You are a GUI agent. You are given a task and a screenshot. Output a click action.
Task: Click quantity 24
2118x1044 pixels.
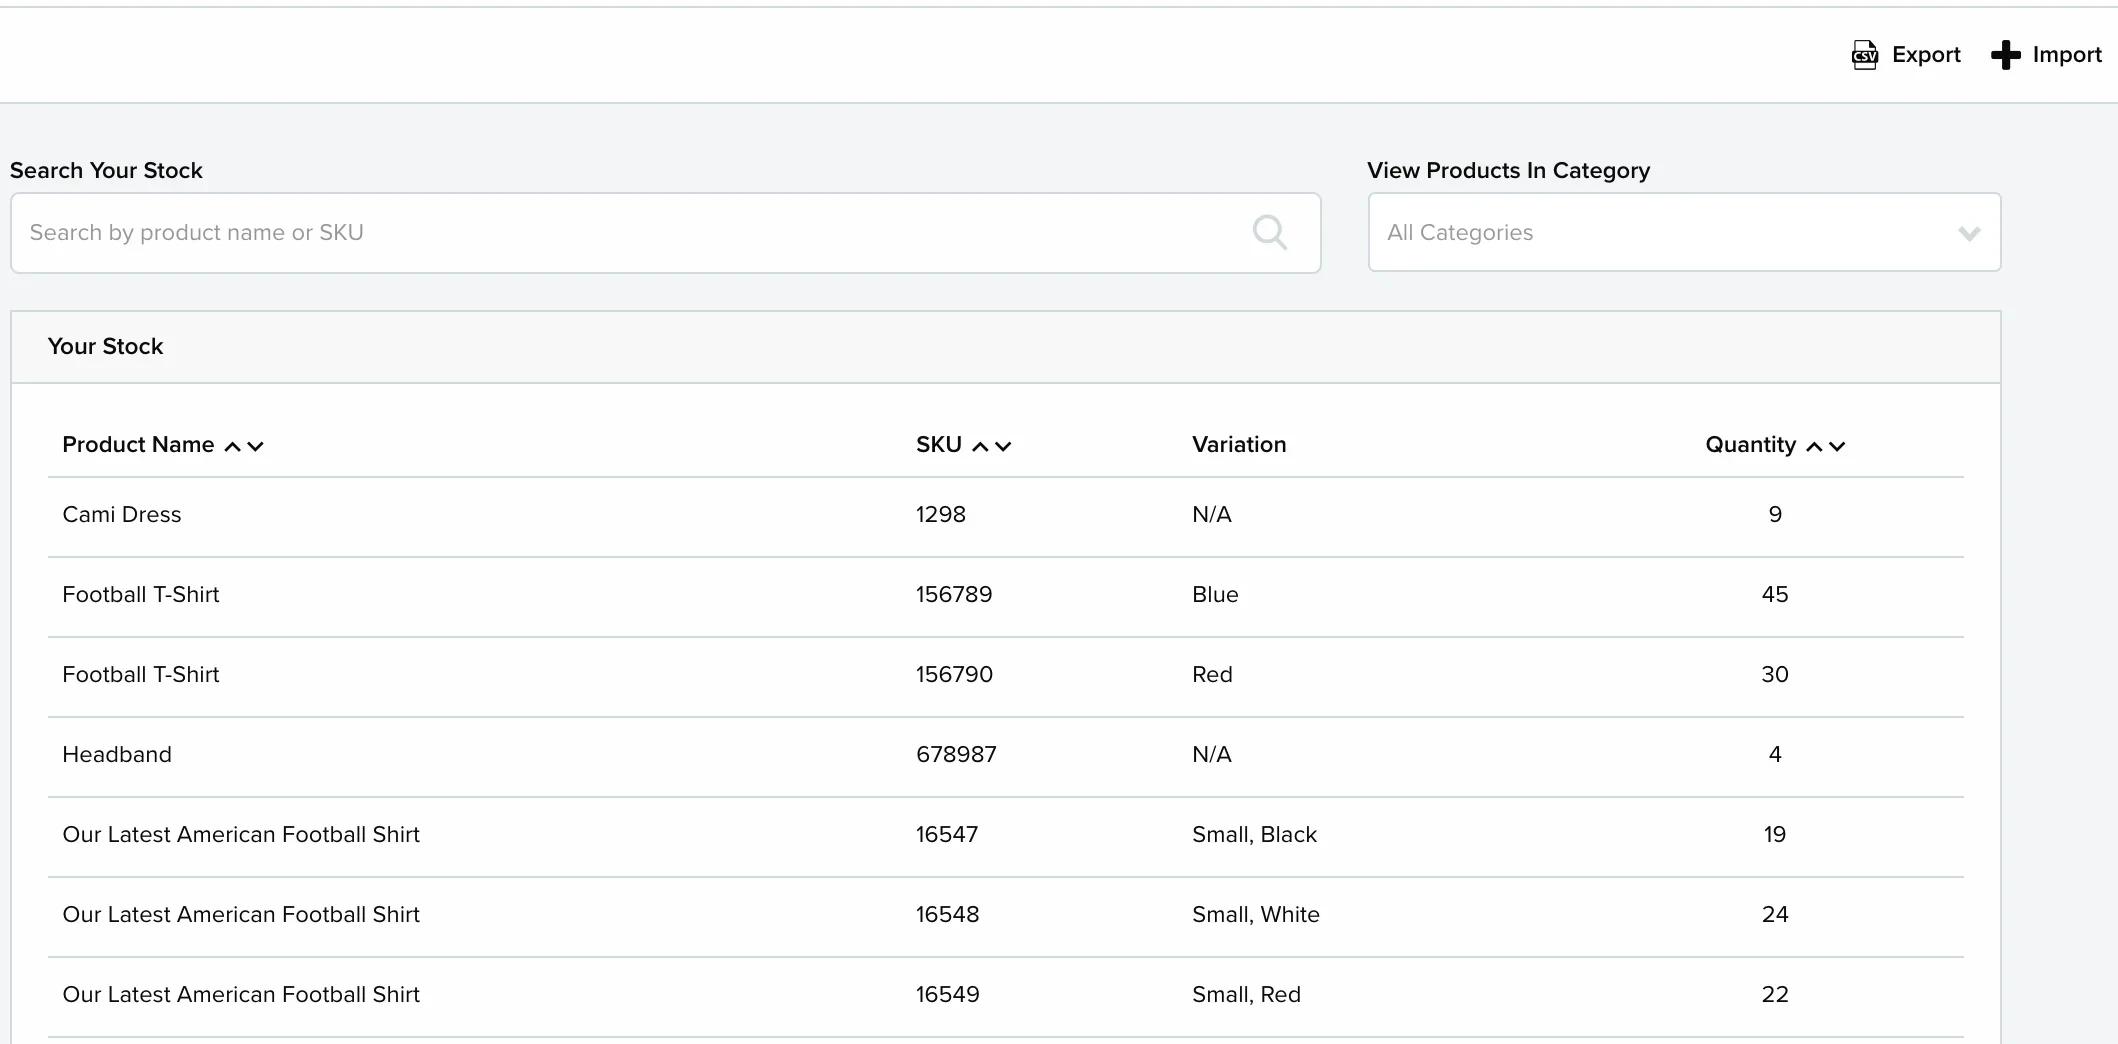[1775, 915]
